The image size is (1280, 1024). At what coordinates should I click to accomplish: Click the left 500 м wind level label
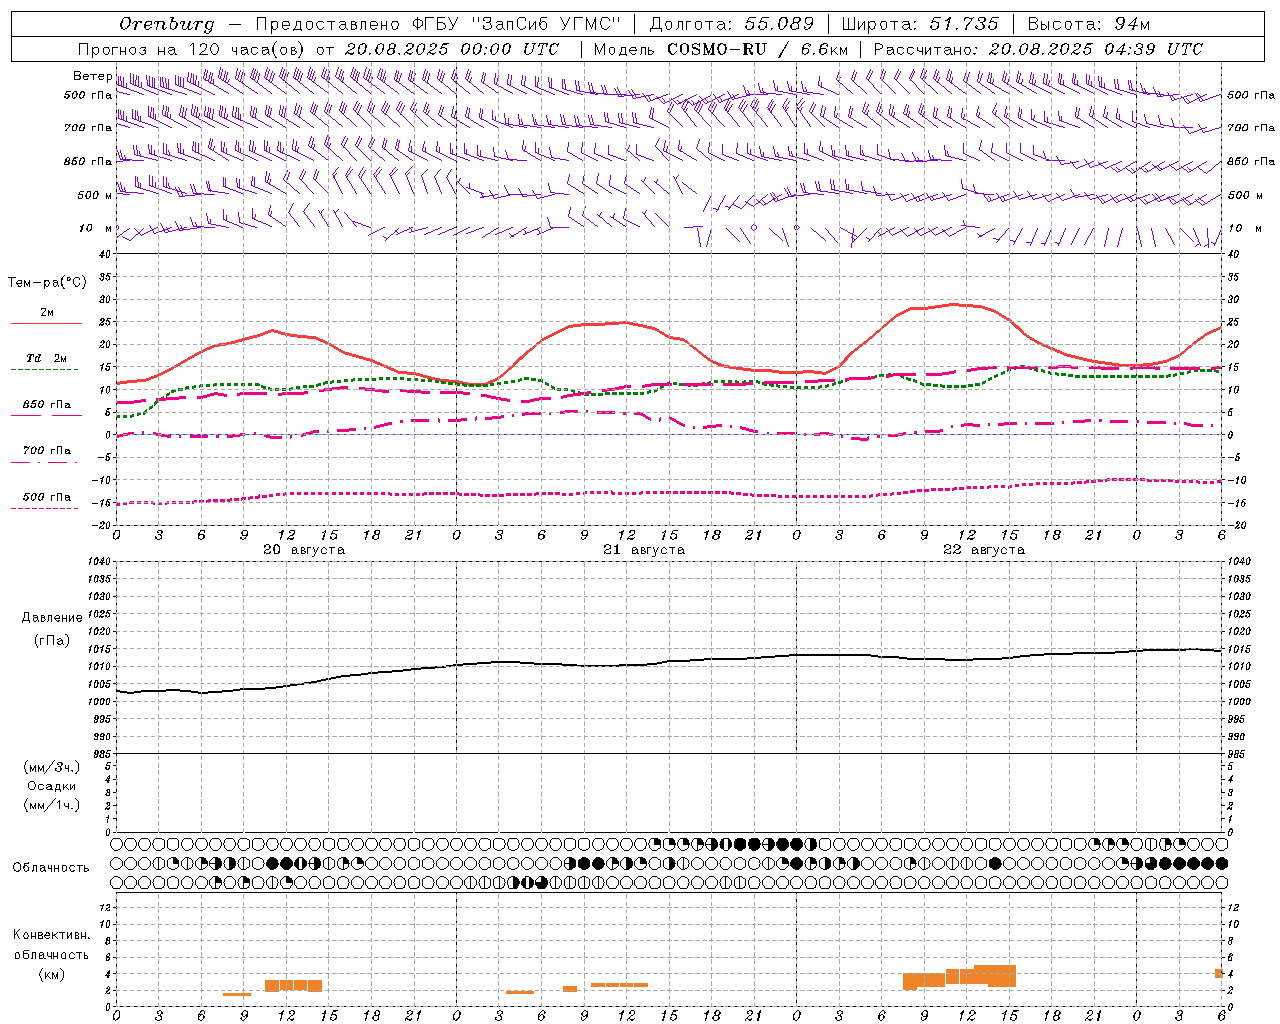click(x=88, y=195)
